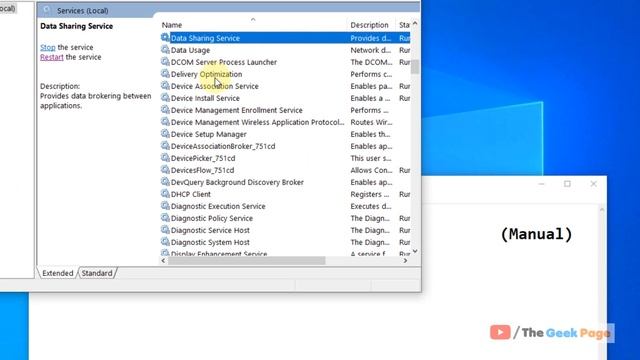Screen dimensions: 640x360
Task: Select Device Install Service name
Action: [205, 98]
